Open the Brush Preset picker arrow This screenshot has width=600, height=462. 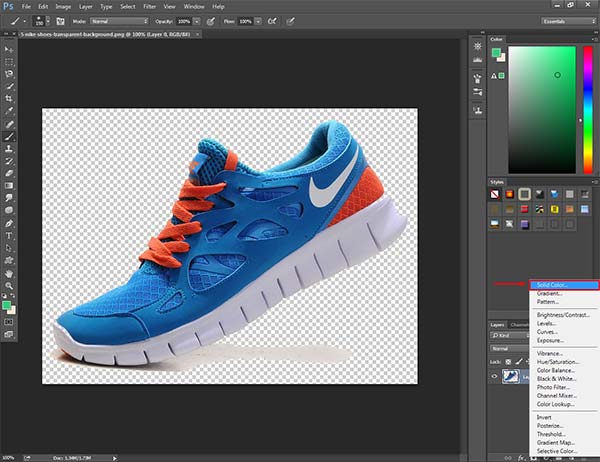pyautogui.click(x=48, y=21)
